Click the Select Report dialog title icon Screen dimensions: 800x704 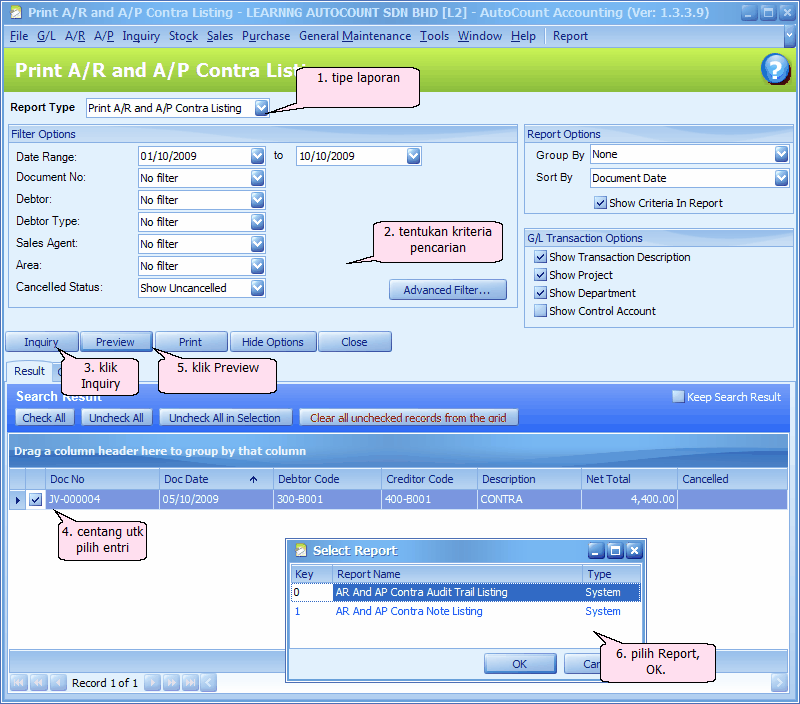coord(300,551)
